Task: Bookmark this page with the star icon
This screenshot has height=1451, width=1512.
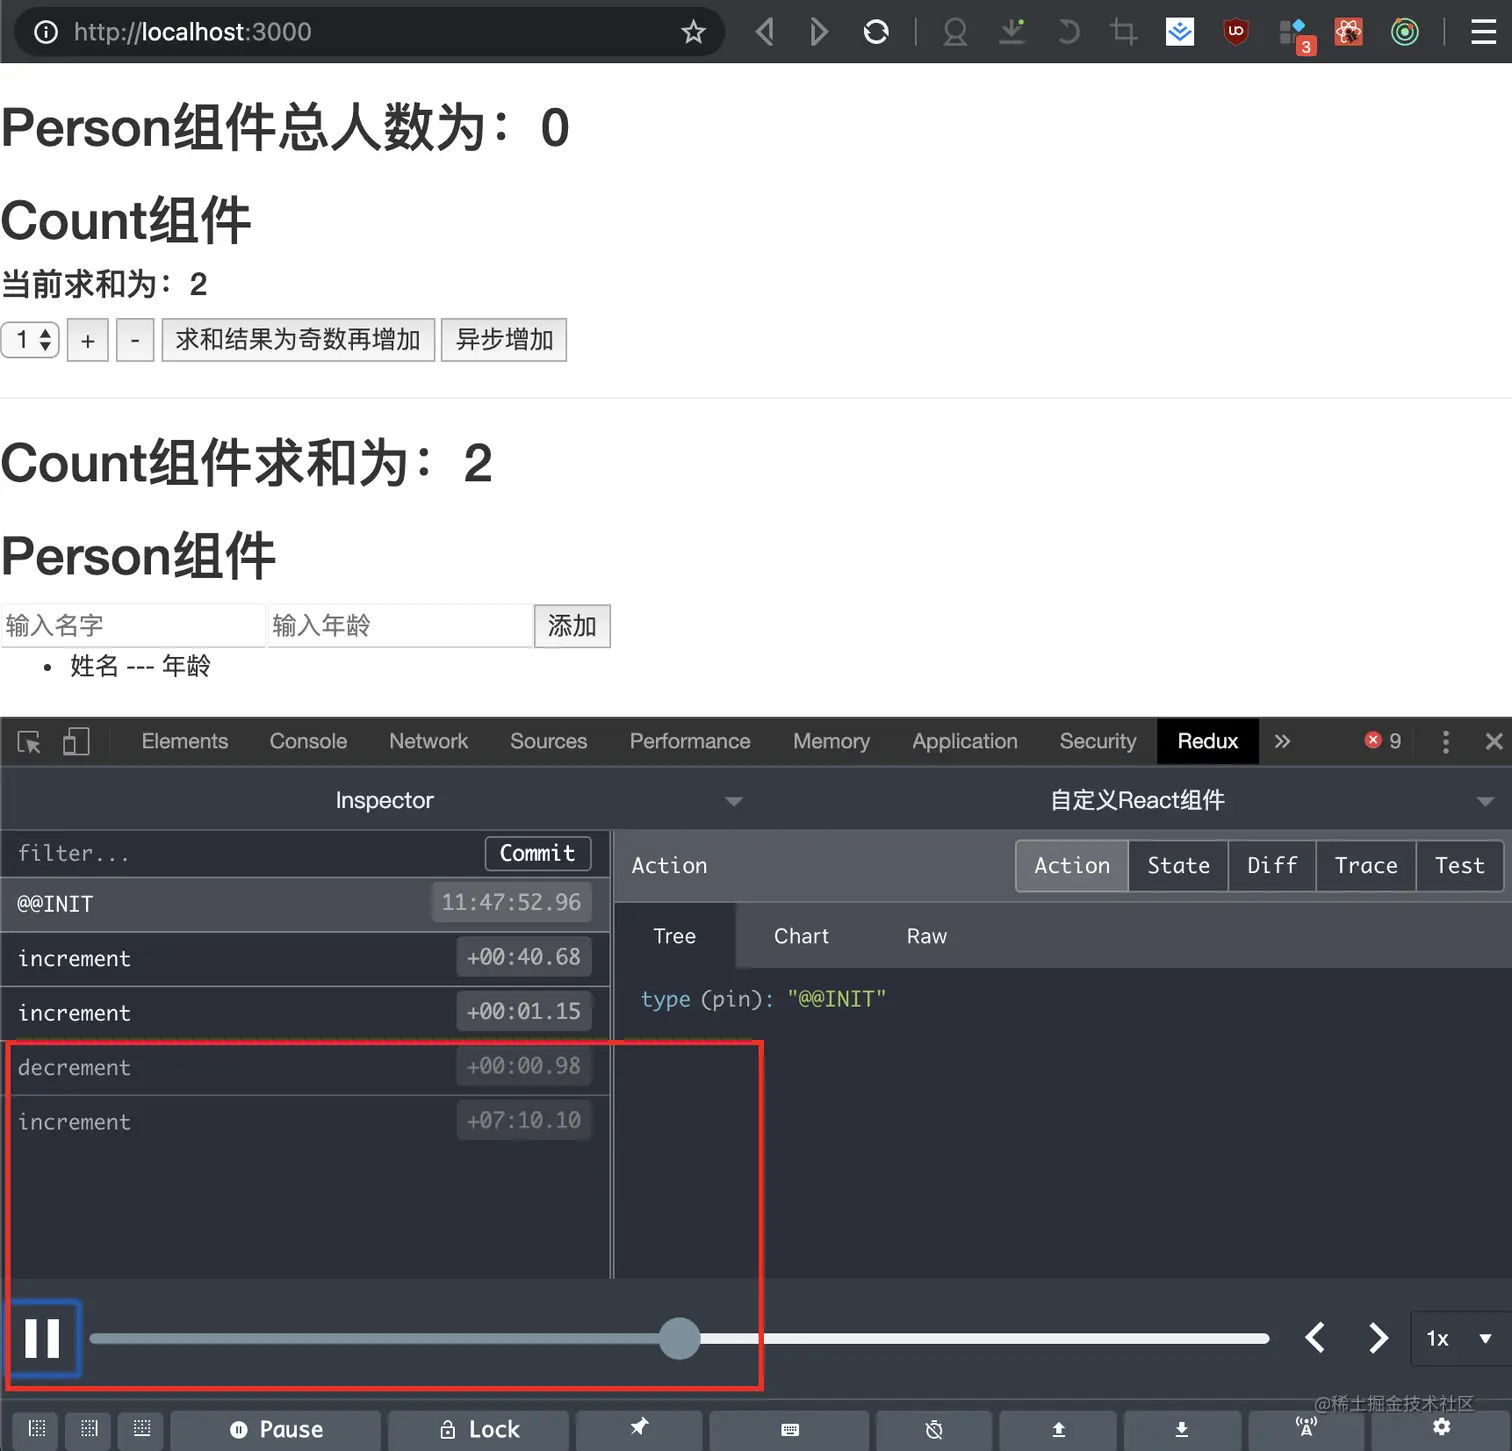Action: pos(693,32)
